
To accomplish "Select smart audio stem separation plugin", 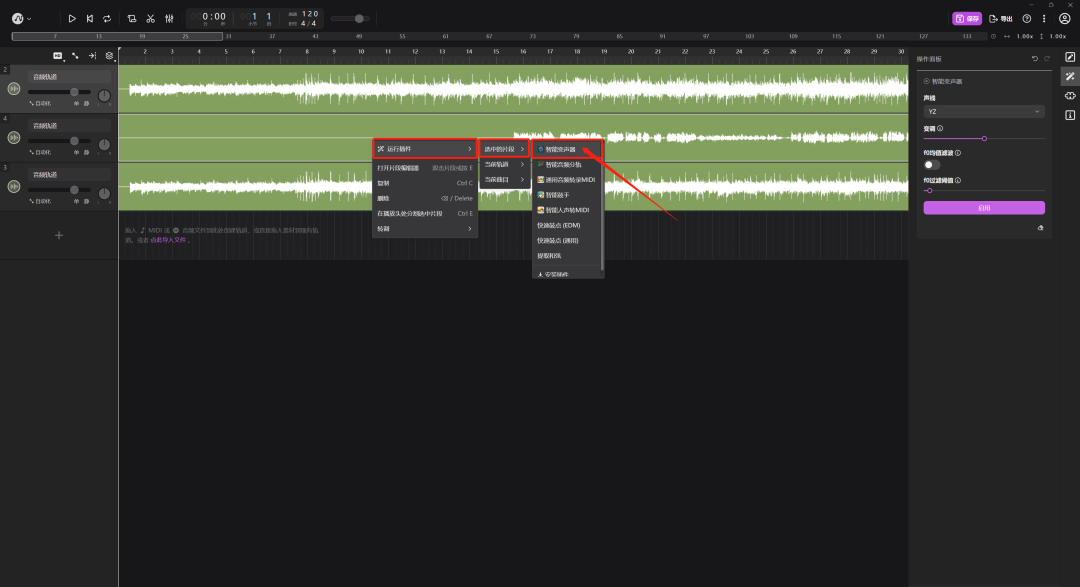I will 567,165.
